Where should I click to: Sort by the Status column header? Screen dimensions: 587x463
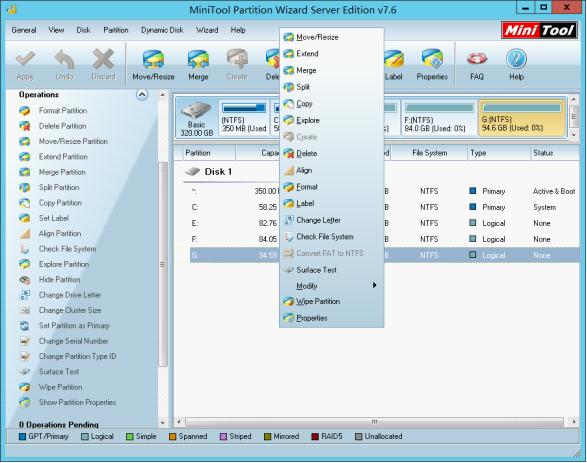click(x=554, y=153)
